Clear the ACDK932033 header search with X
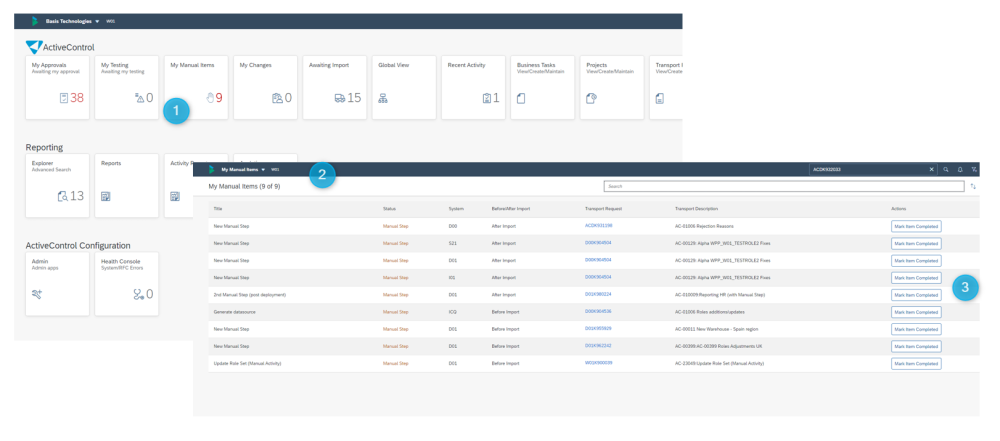This screenshot has height=441, width=1000. [931, 170]
